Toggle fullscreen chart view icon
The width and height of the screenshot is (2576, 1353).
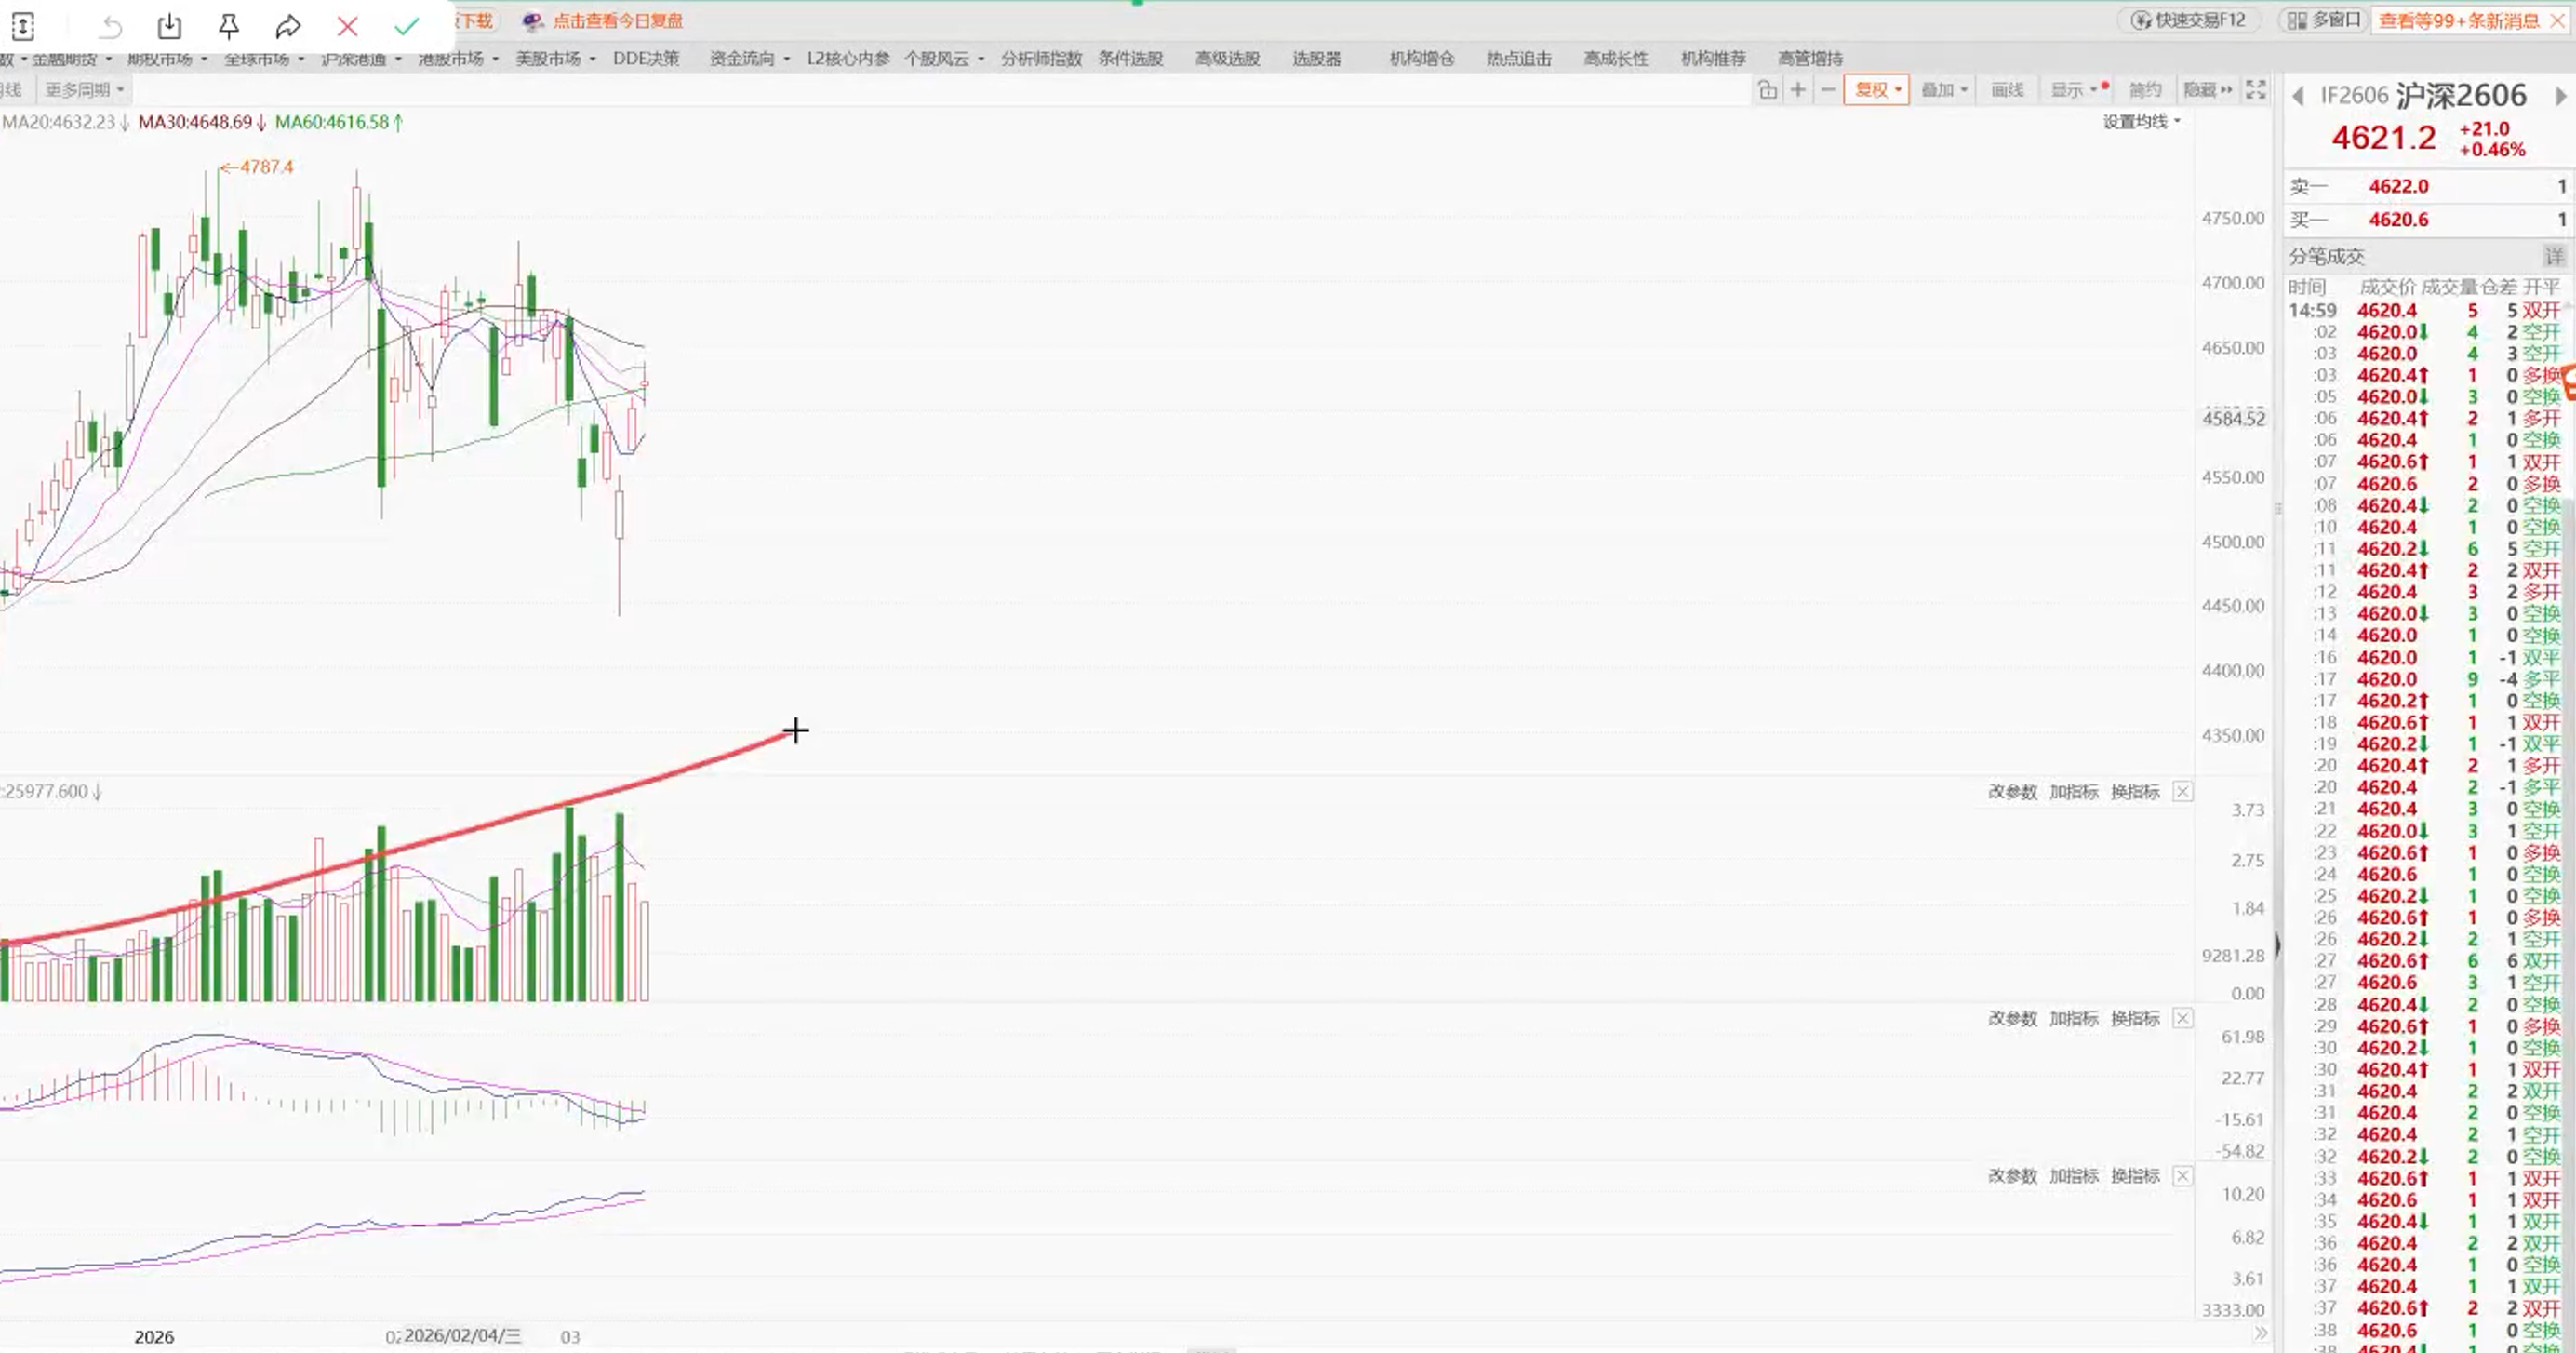click(2256, 90)
